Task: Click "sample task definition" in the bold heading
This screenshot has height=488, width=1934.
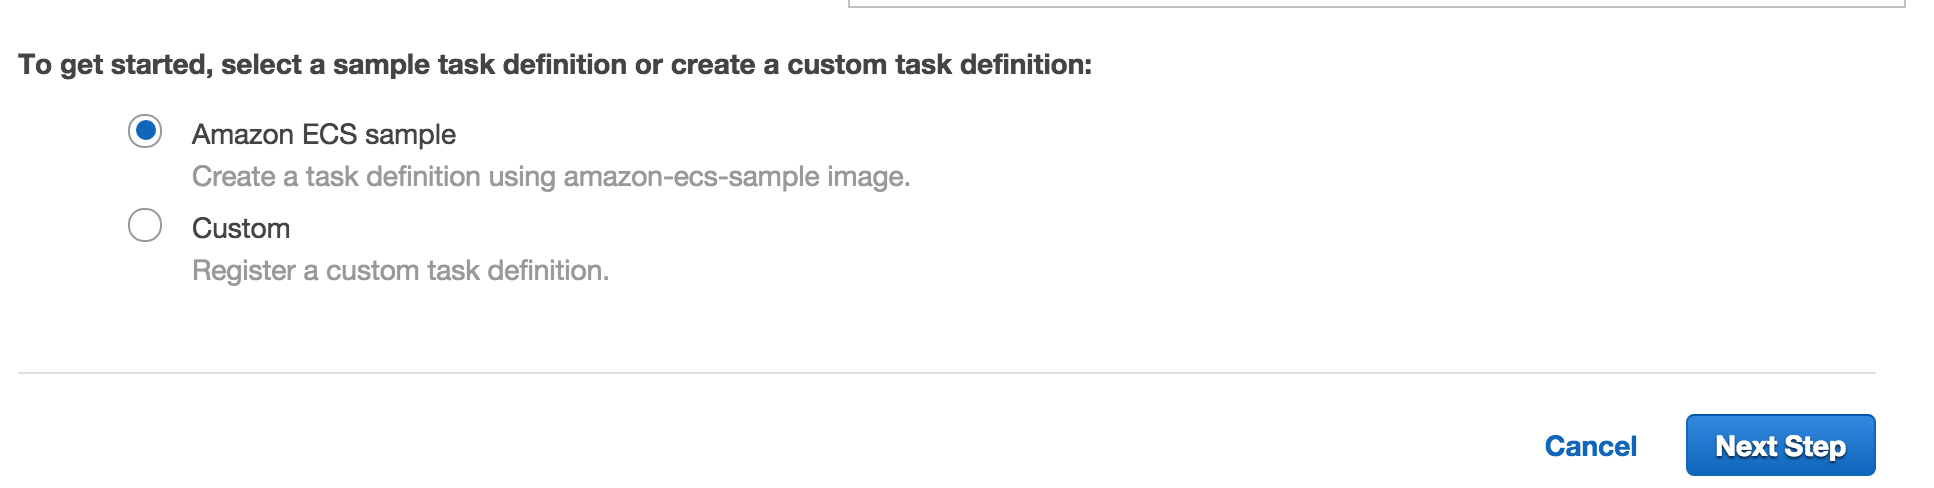Action: (x=479, y=65)
